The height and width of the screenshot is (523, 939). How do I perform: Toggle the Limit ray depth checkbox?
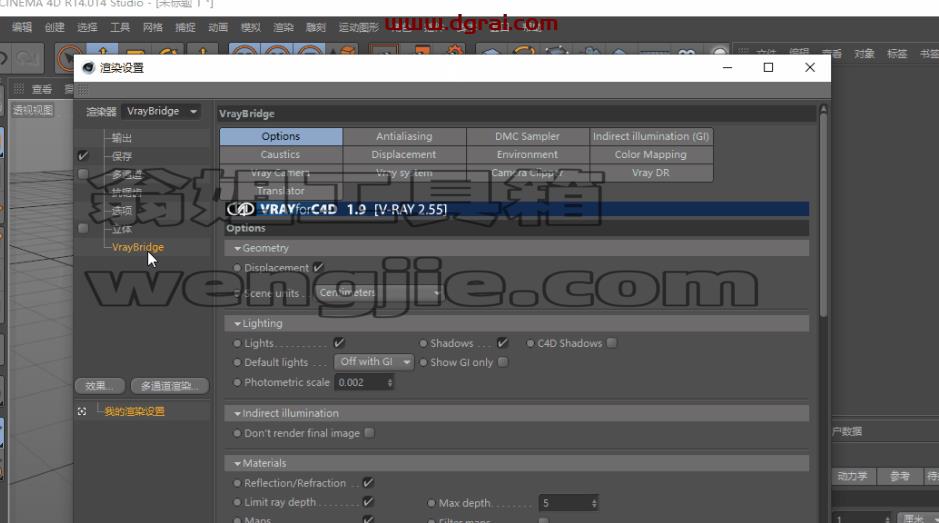tap(368, 501)
